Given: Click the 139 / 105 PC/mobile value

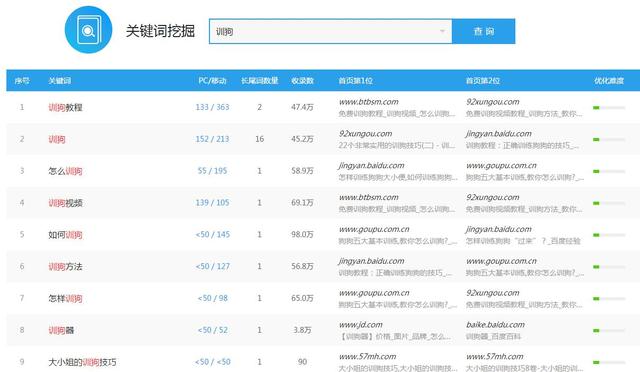Looking at the screenshot, I should (x=212, y=203).
